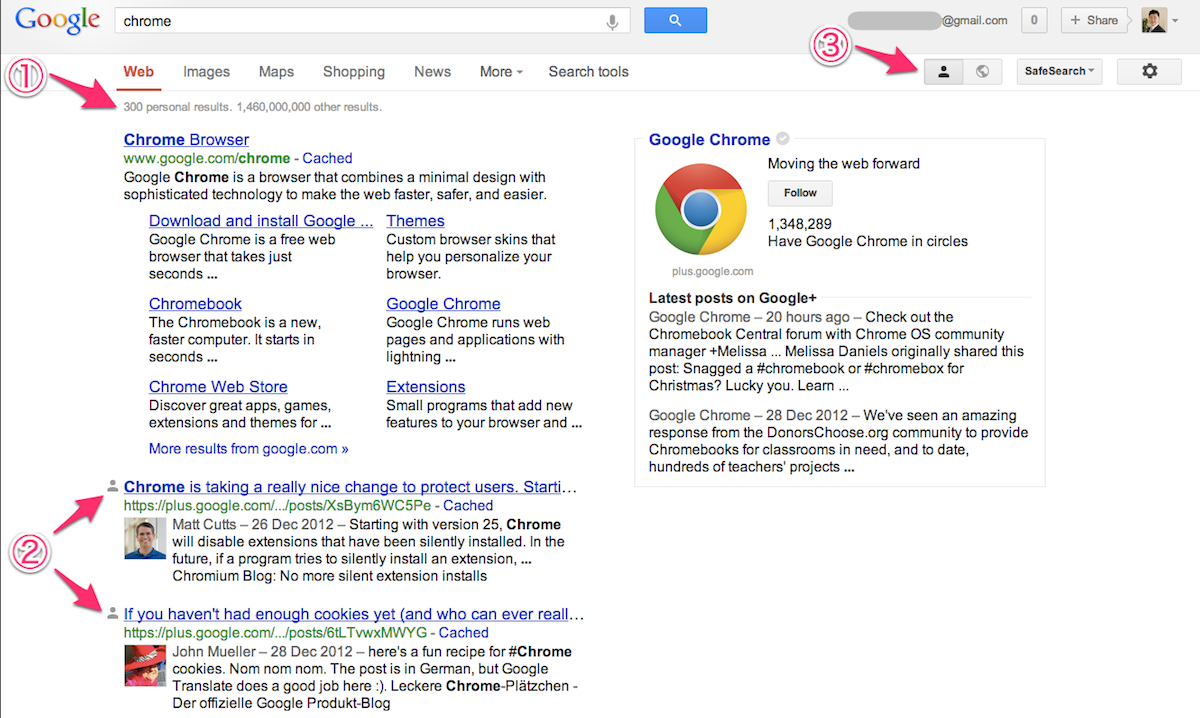Click the person icon beside cookies result
This screenshot has width=1200, height=718.
click(x=112, y=614)
